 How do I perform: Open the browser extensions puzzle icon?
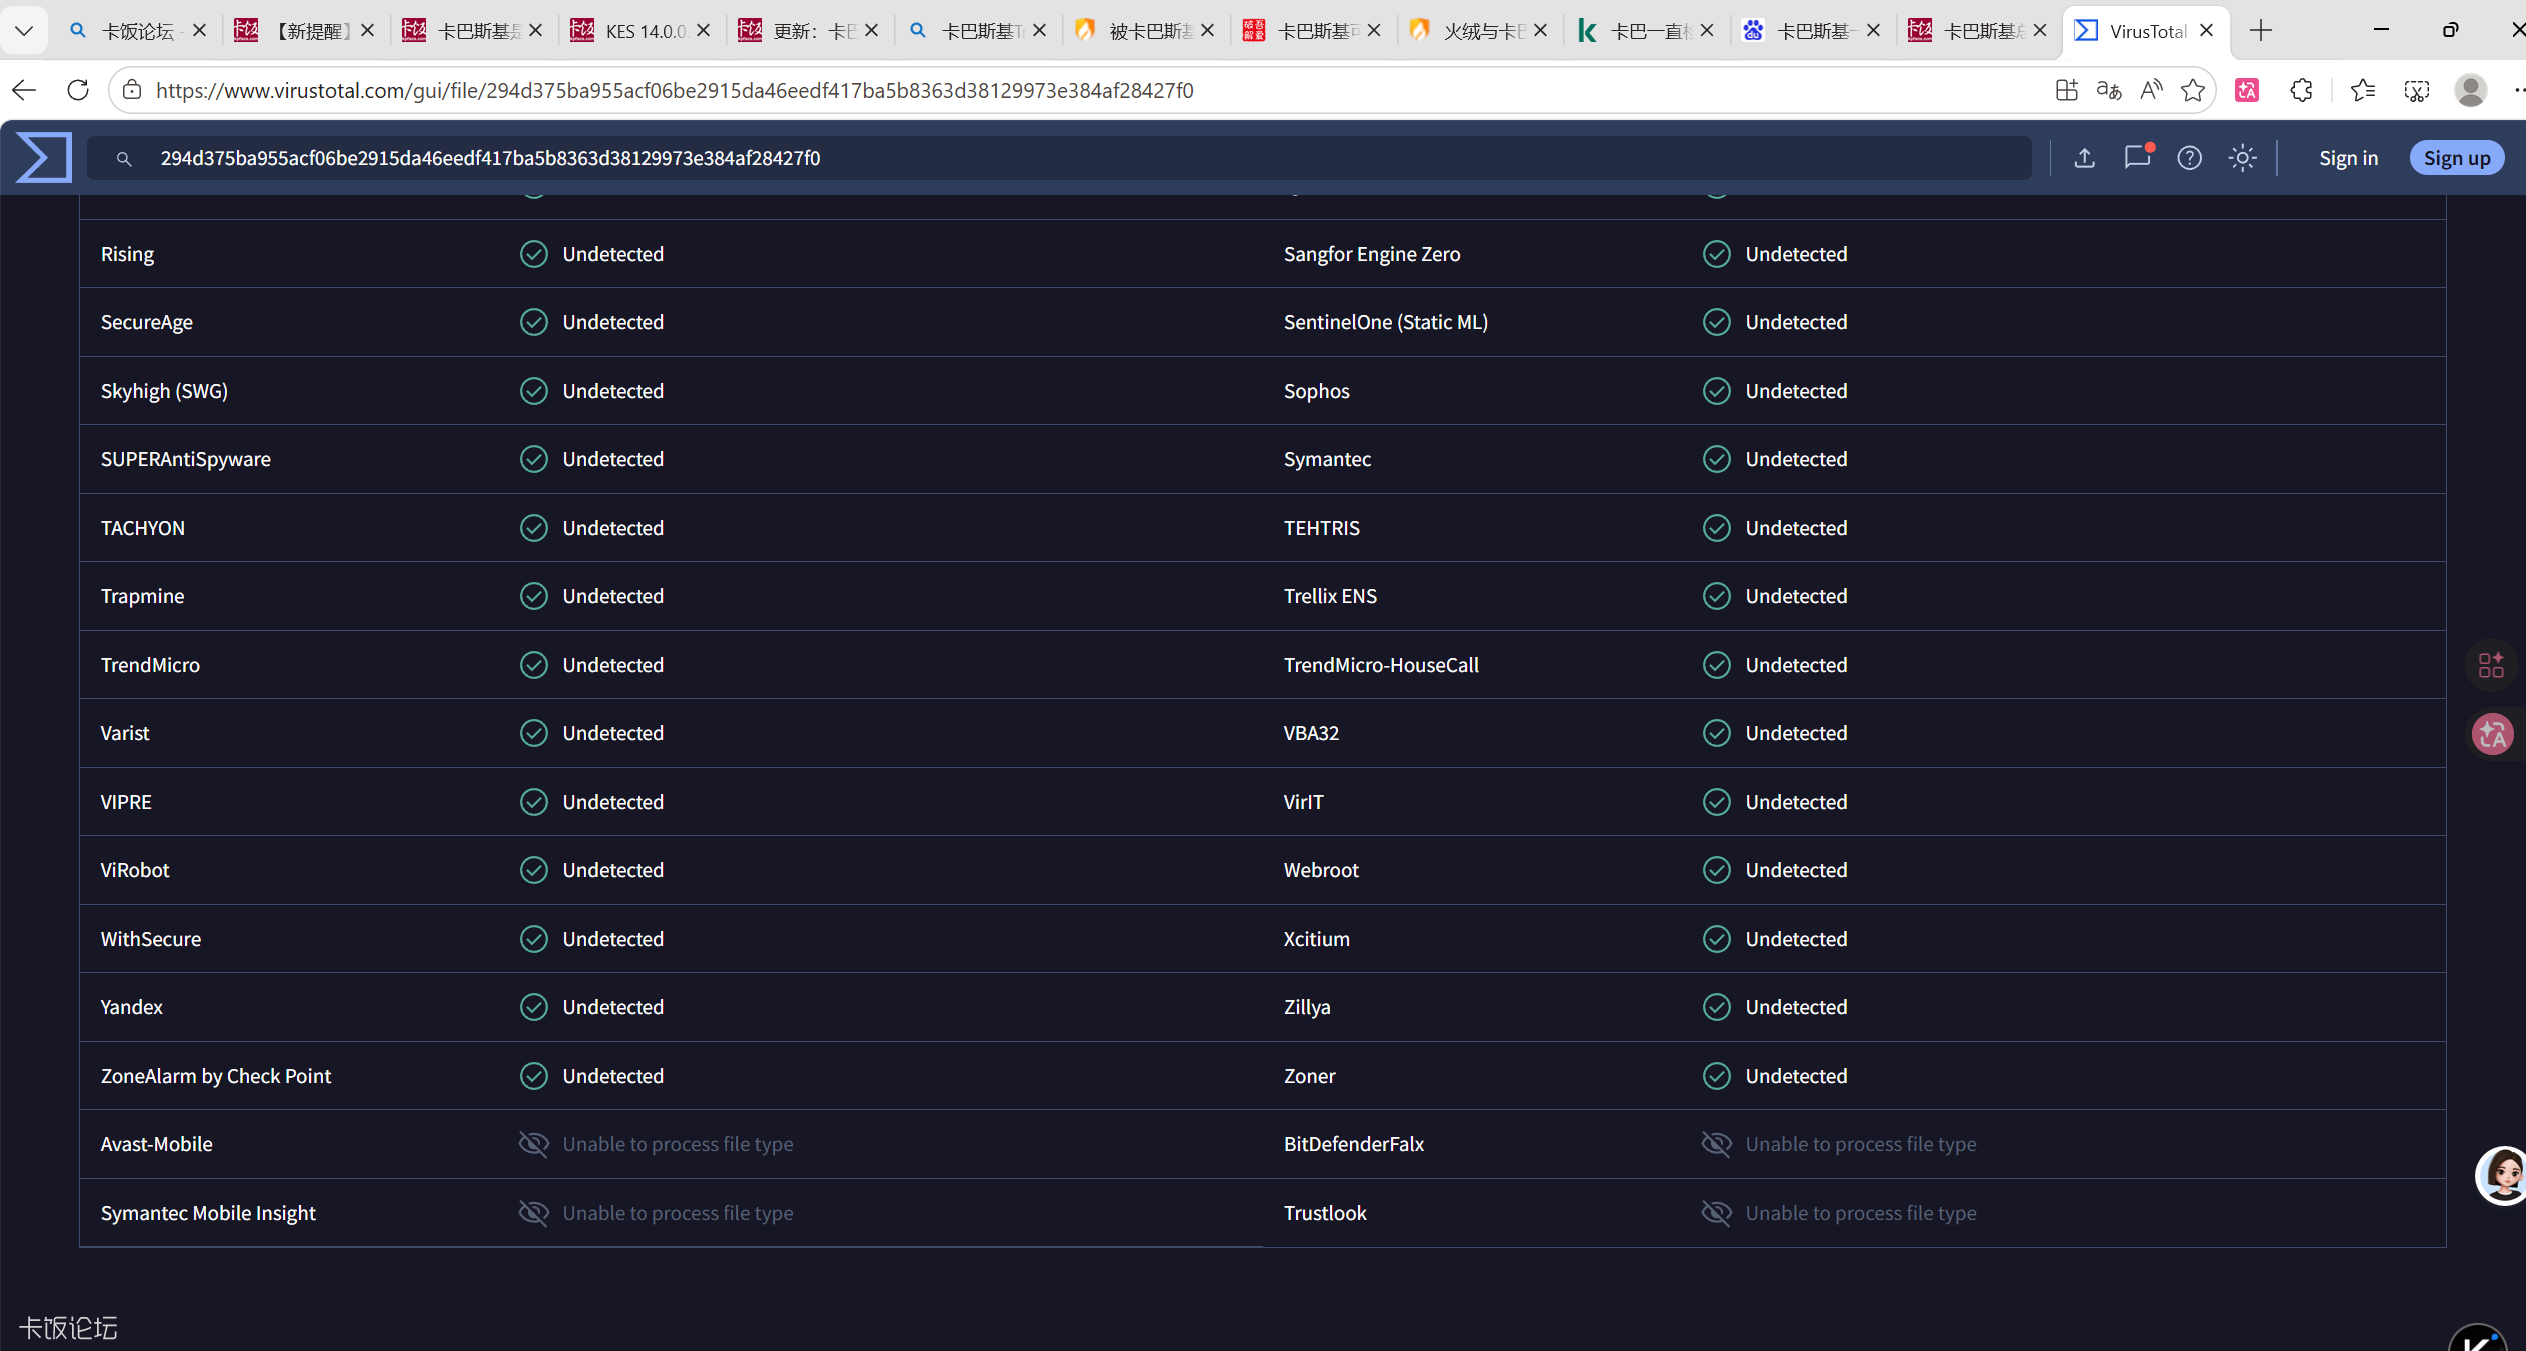click(x=2302, y=90)
